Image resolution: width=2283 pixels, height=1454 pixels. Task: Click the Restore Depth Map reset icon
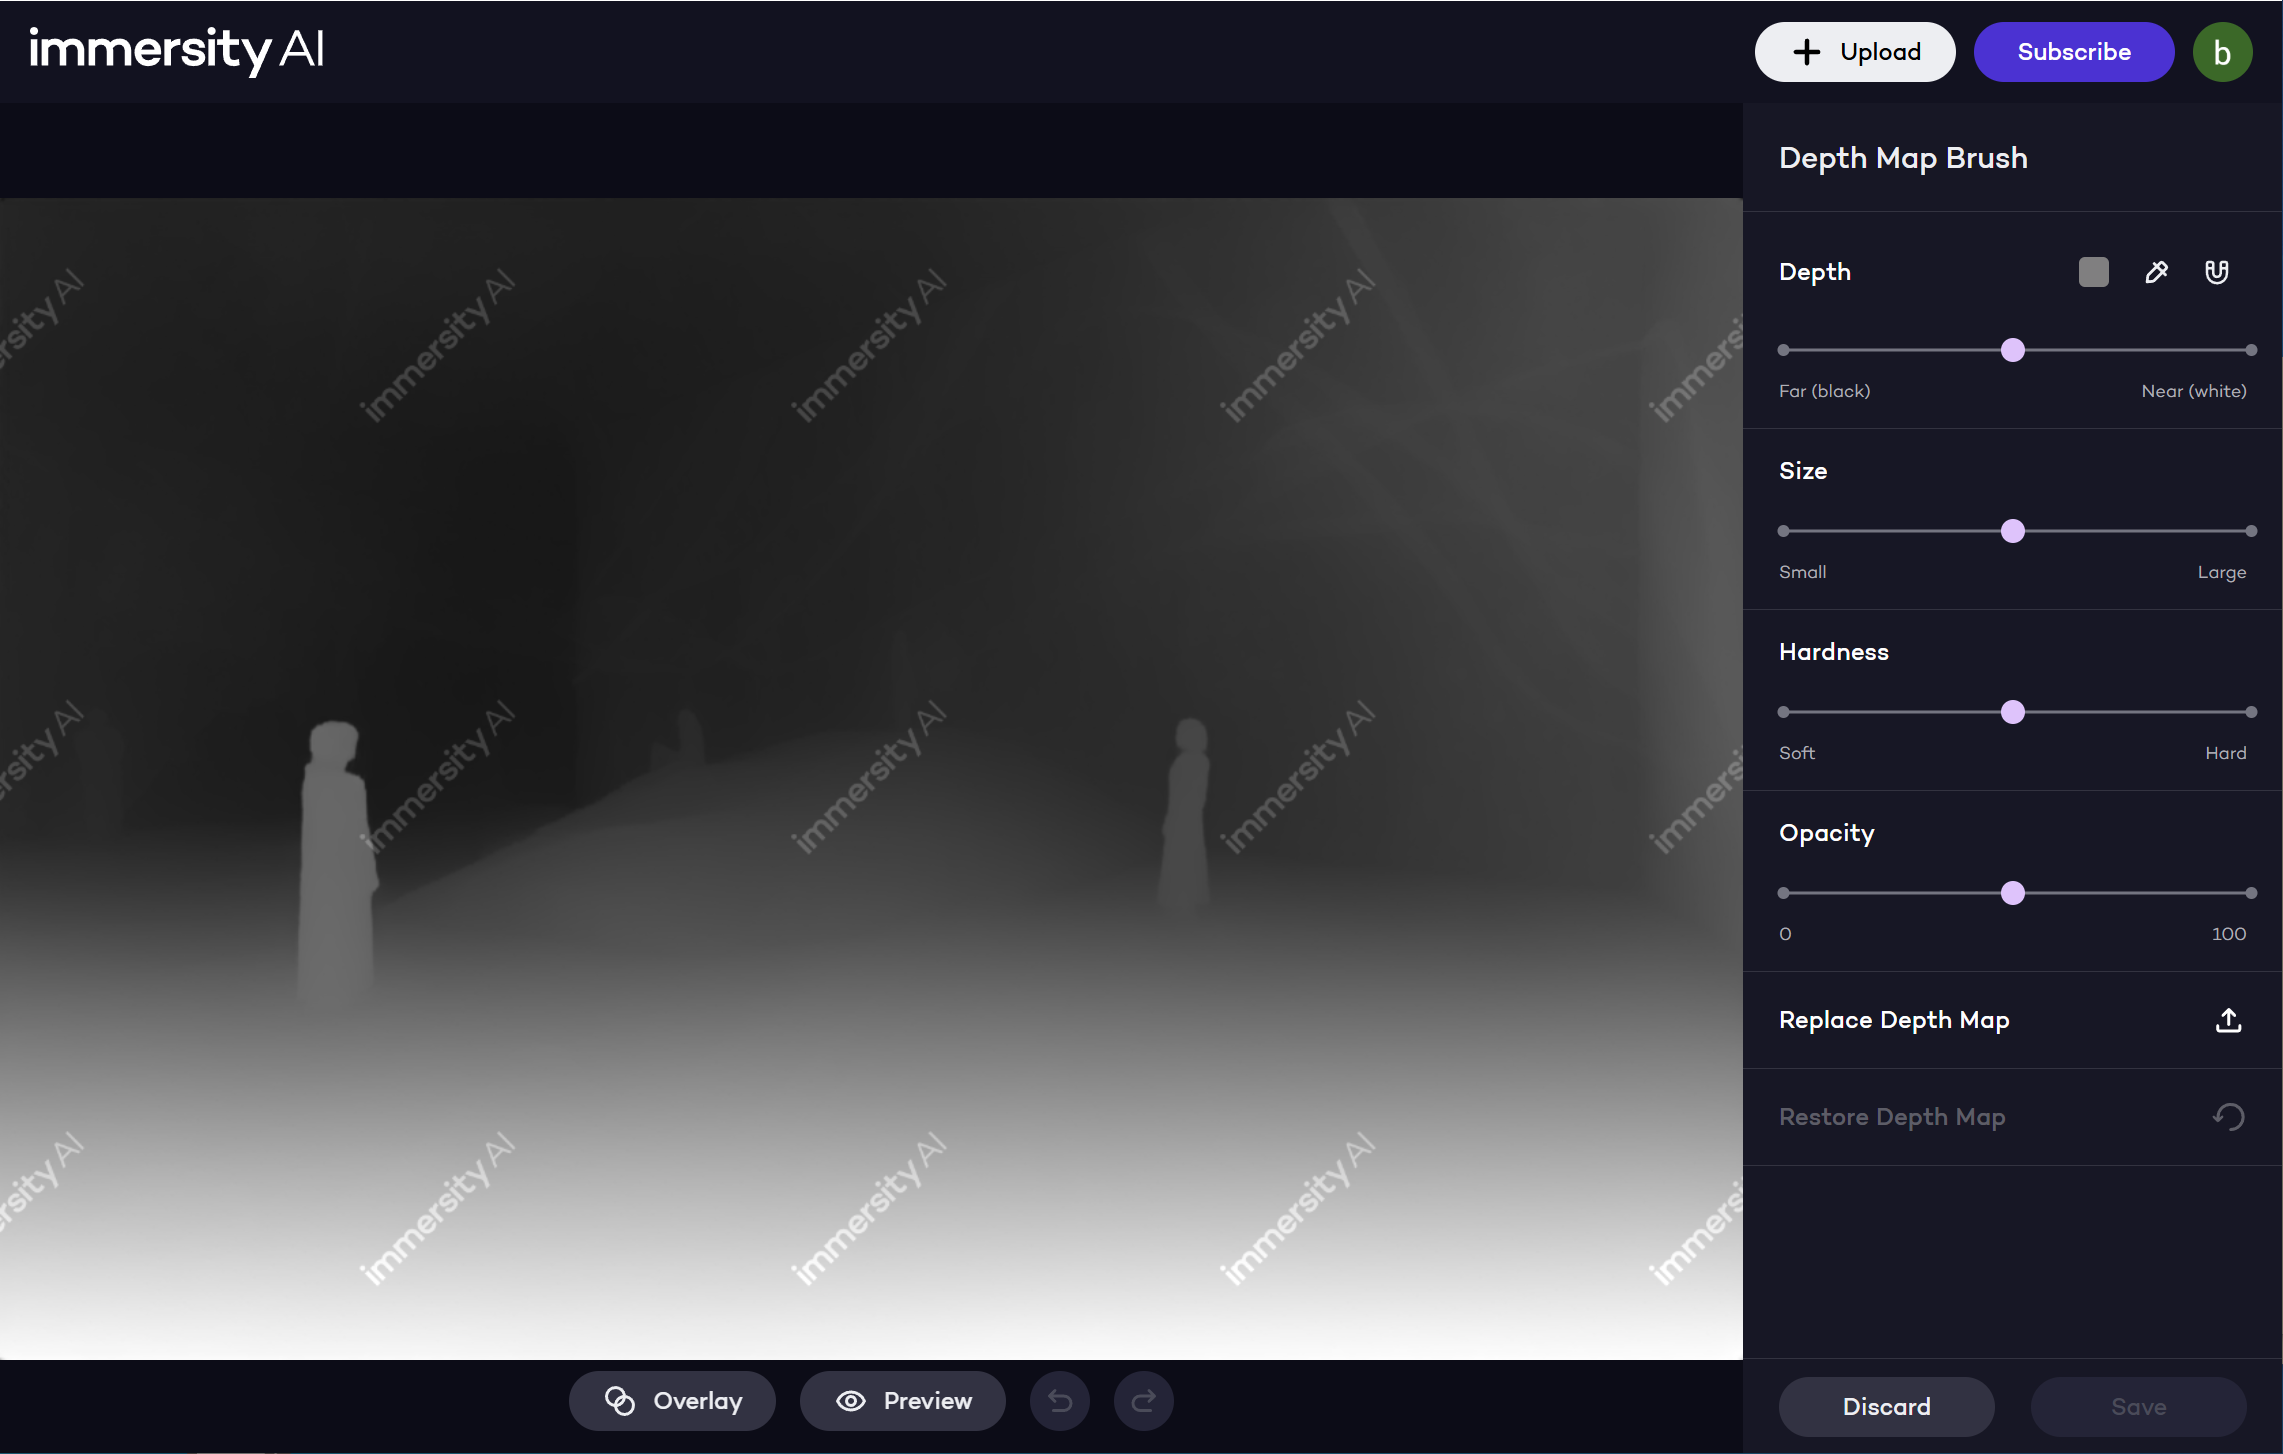(2228, 1117)
